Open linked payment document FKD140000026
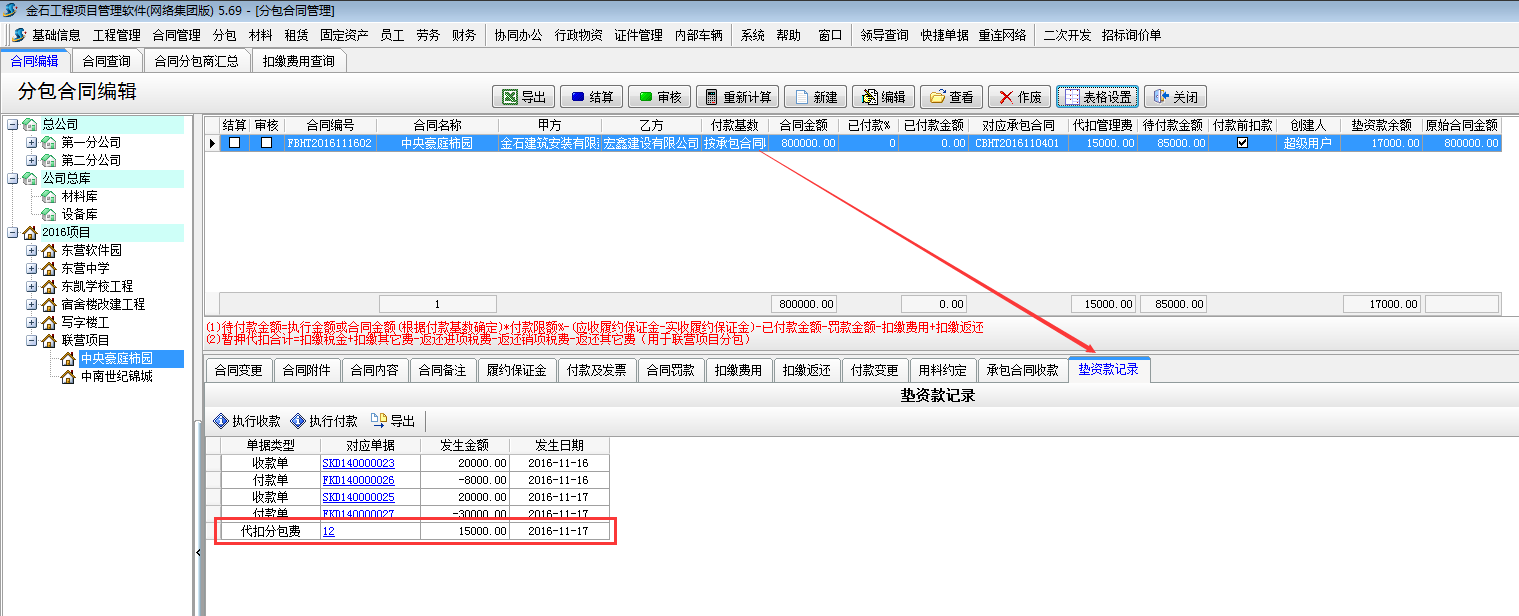This screenshot has width=1519, height=616. (x=358, y=480)
